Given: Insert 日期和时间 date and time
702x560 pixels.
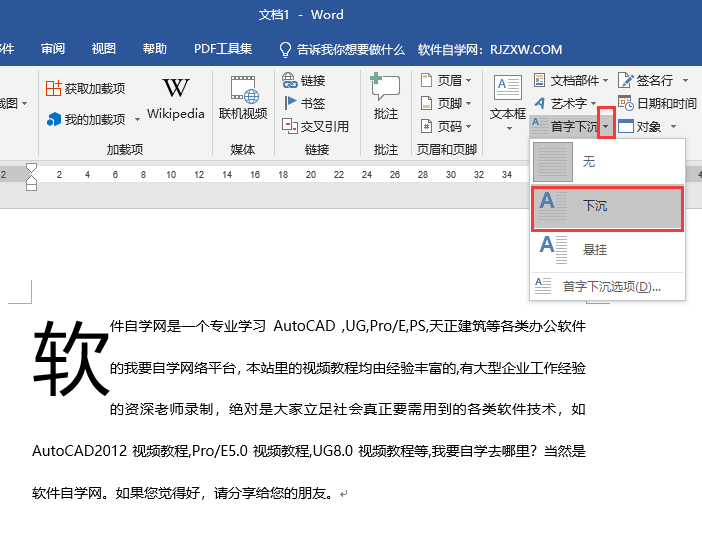Looking at the screenshot, I should (657, 103).
